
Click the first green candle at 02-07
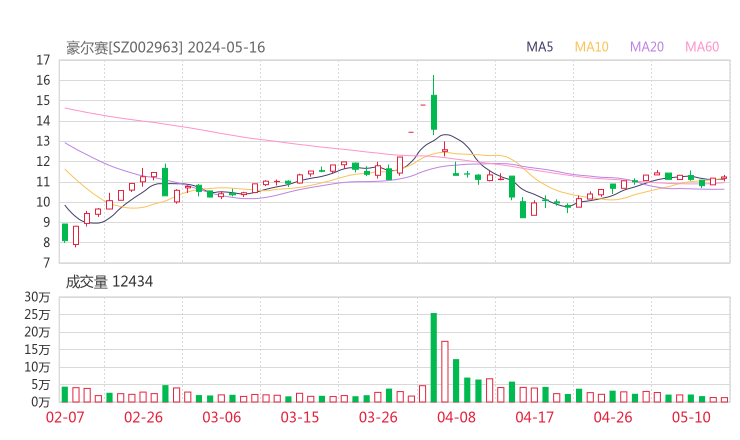pos(65,233)
